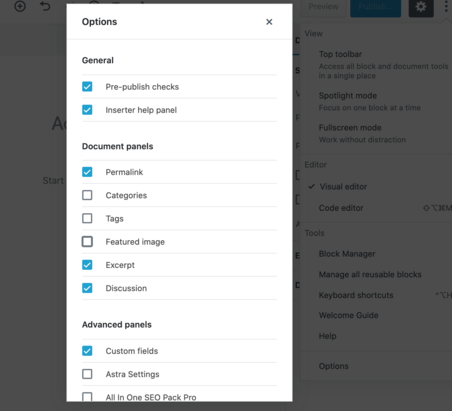
Task: Enable the Featured image checkbox
Action: pyautogui.click(x=87, y=241)
